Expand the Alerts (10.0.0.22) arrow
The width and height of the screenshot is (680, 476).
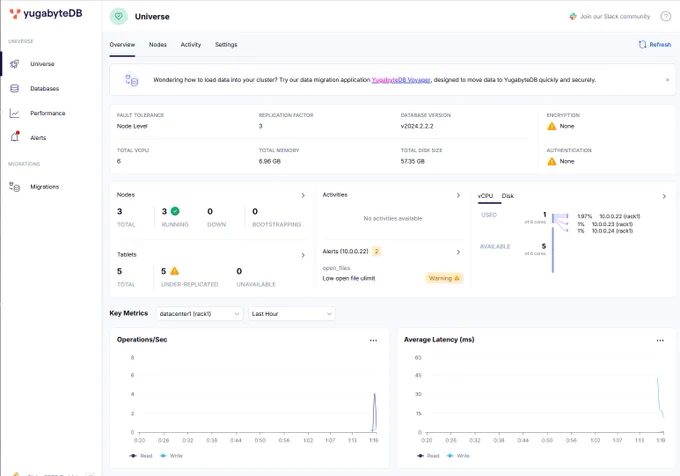[x=458, y=252]
